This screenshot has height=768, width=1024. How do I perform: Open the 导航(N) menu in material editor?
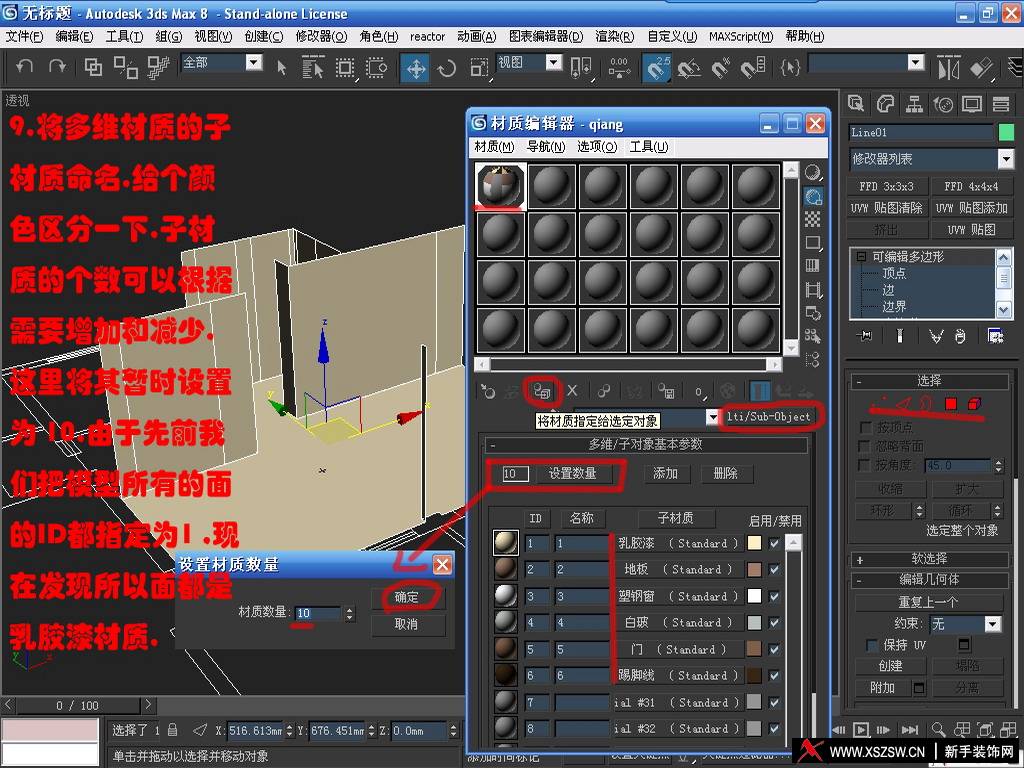point(545,147)
